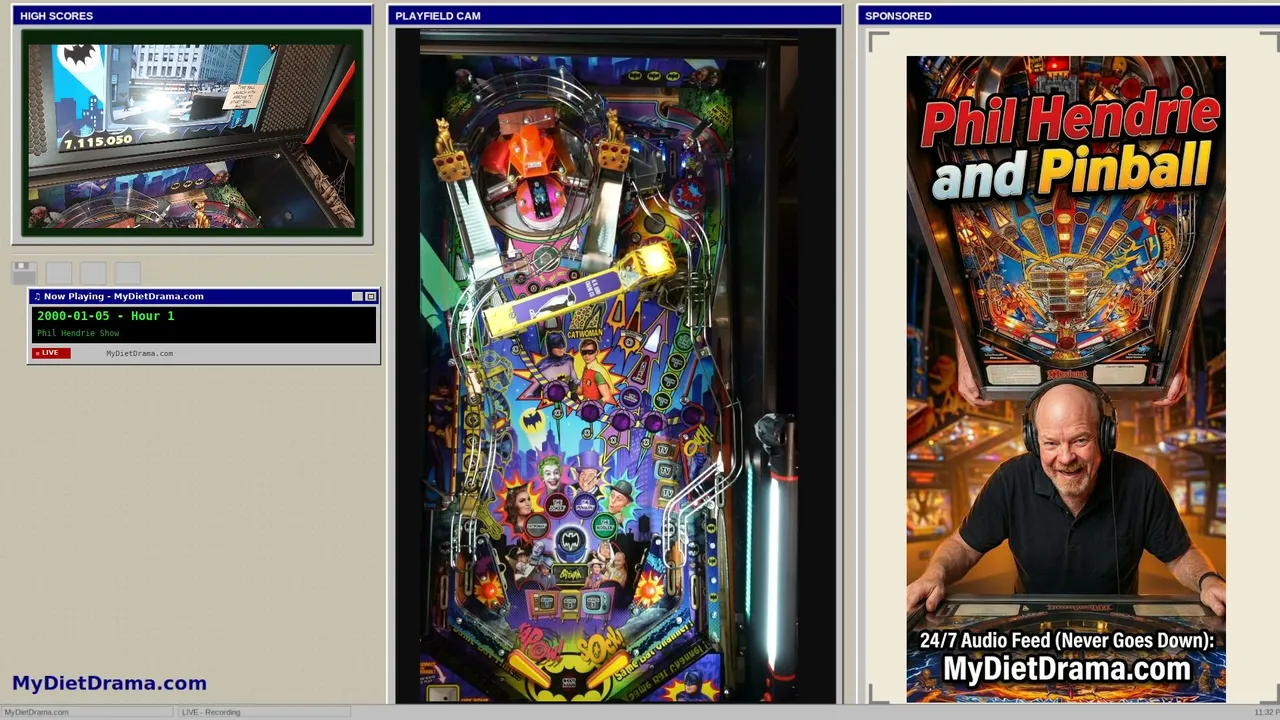The width and height of the screenshot is (1280, 720).
Task: Click the Now Playing window title bar
Action: (x=204, y=296)
